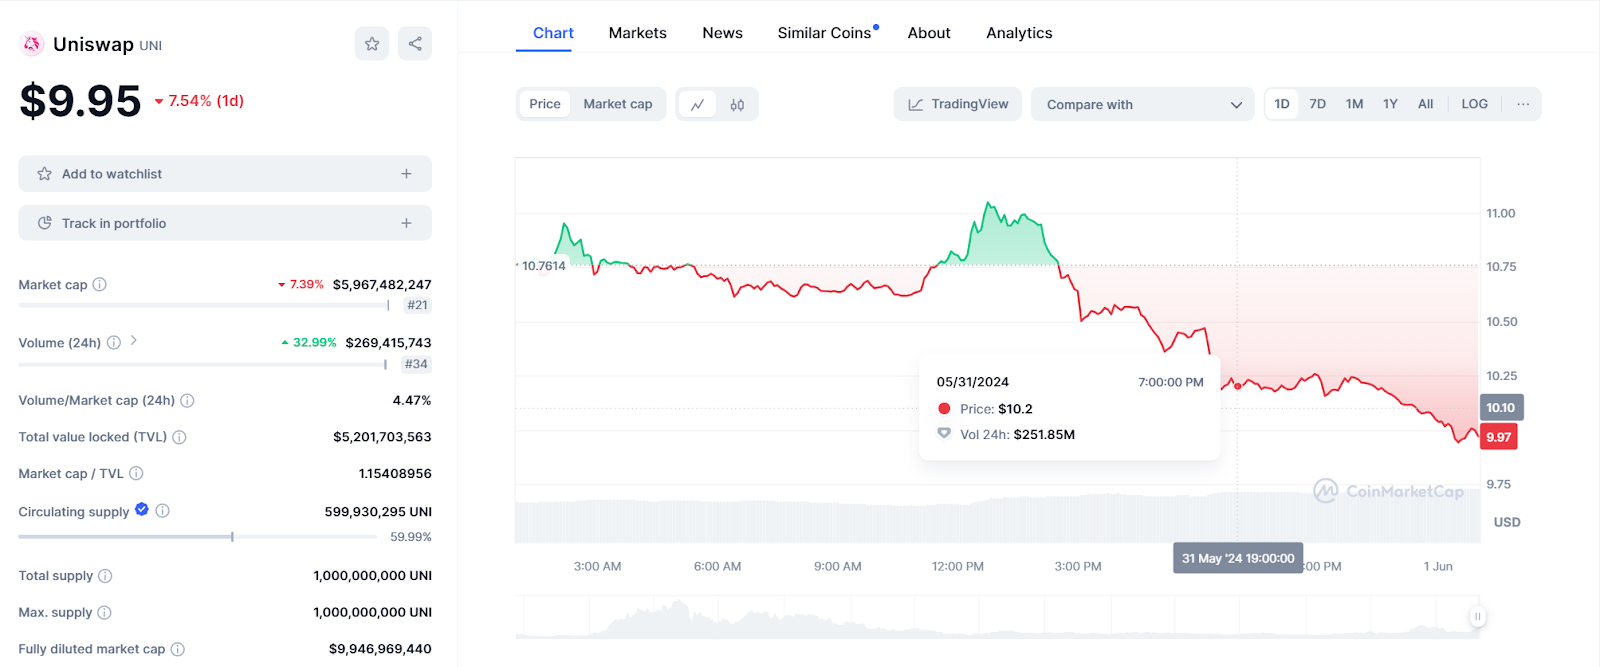
Task: Click the circulating supply progress bar
Action: tap(197, 537)
